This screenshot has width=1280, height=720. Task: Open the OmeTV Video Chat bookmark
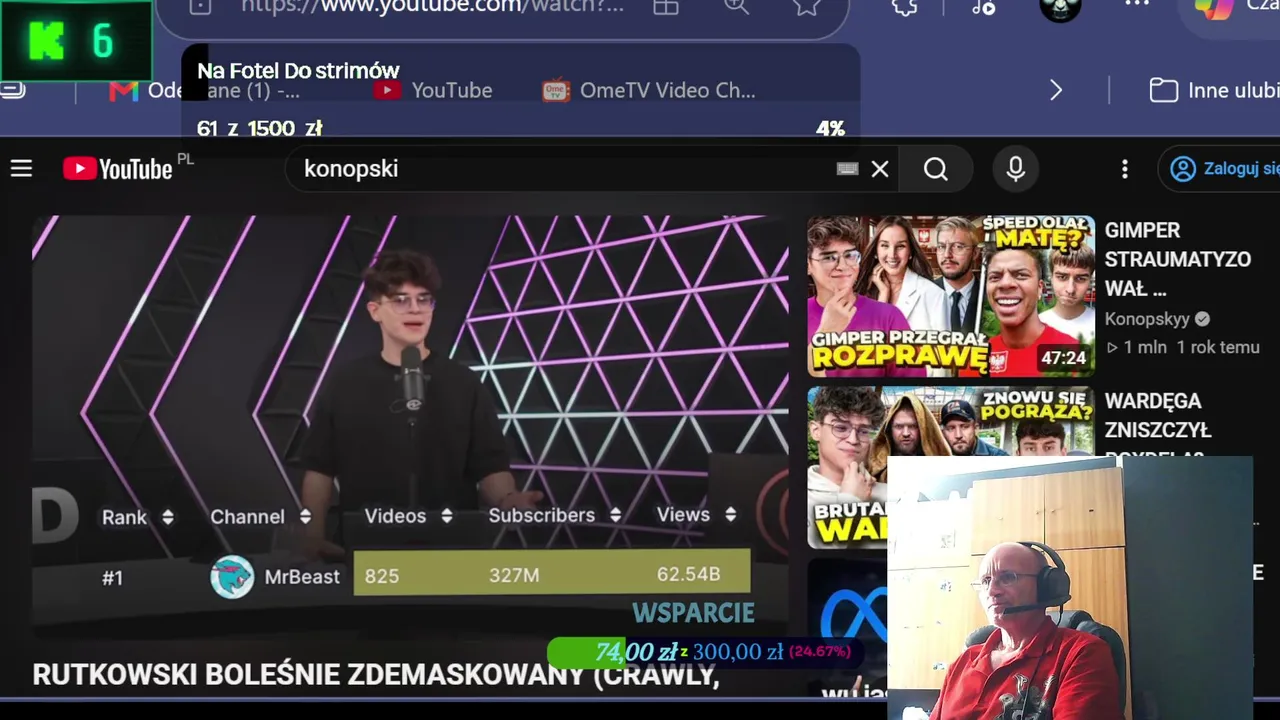649,90
